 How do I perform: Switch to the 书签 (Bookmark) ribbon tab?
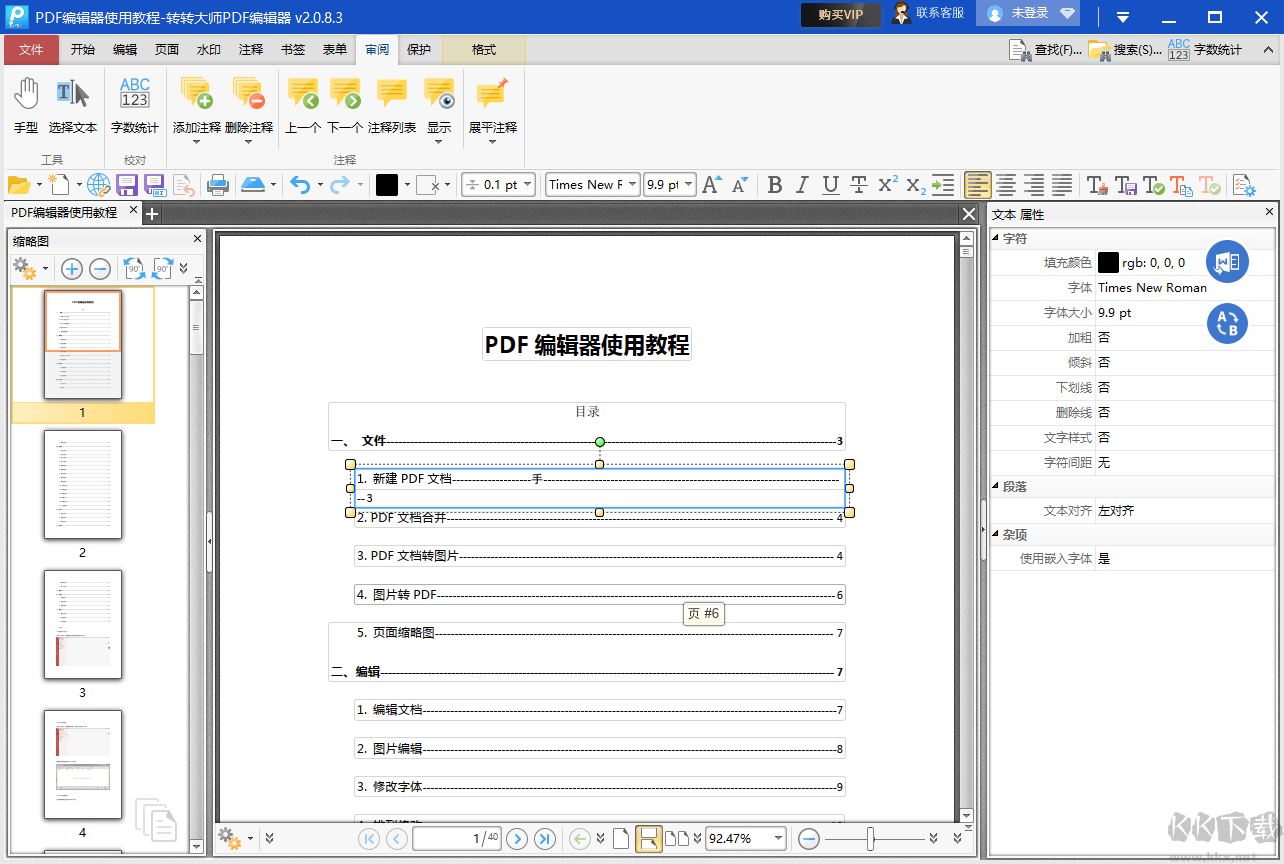(x=292, y=49)
